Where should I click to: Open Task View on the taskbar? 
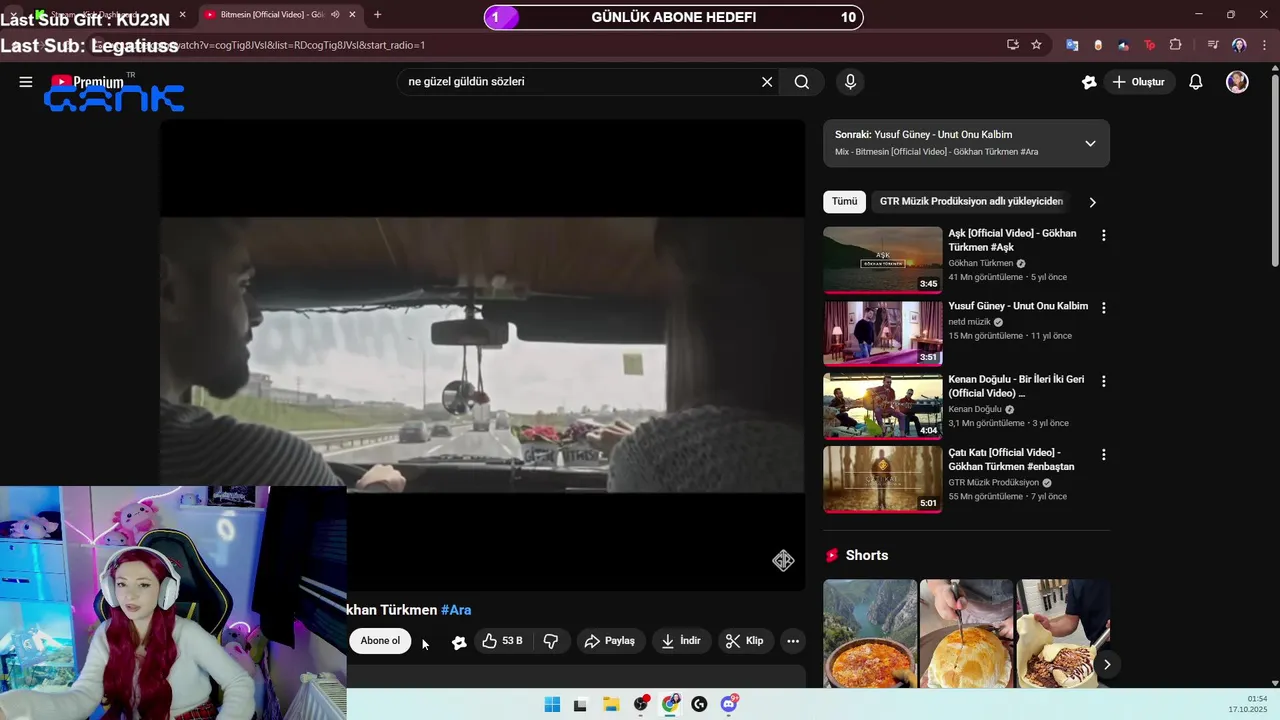(580, 704)
